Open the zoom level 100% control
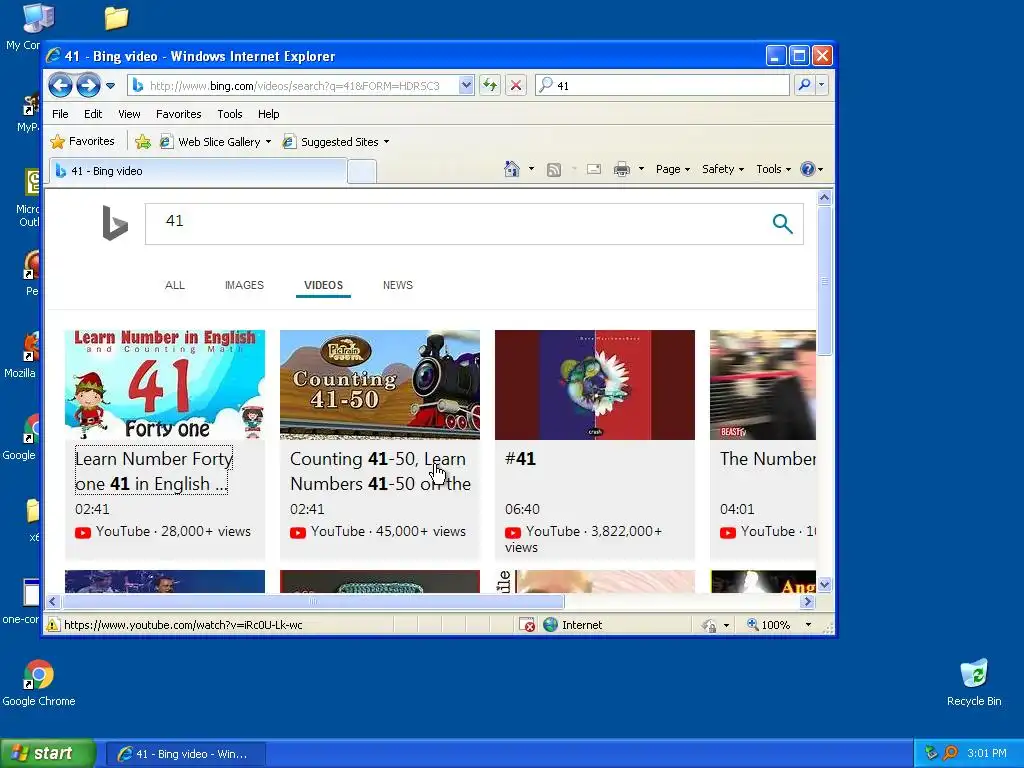Viewport: 1024px width, 768px height. [x=769, y=625]
